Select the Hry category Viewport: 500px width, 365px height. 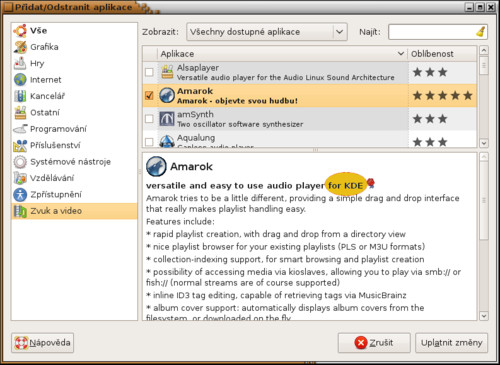[x=74, y=63]
